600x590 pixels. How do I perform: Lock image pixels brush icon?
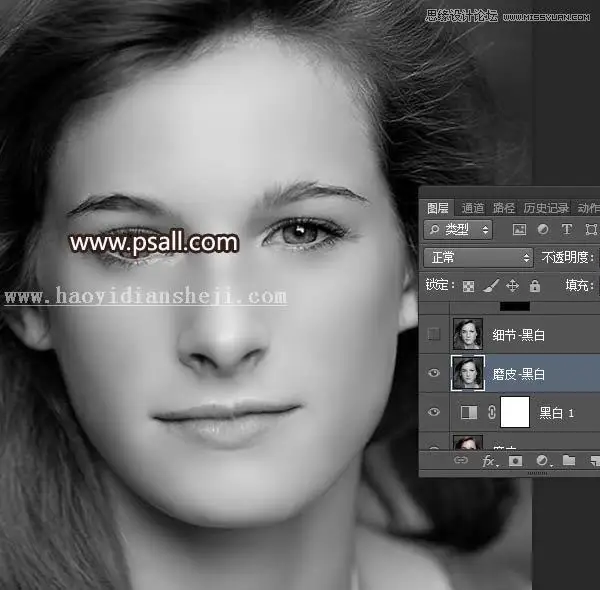click(491, 285)
